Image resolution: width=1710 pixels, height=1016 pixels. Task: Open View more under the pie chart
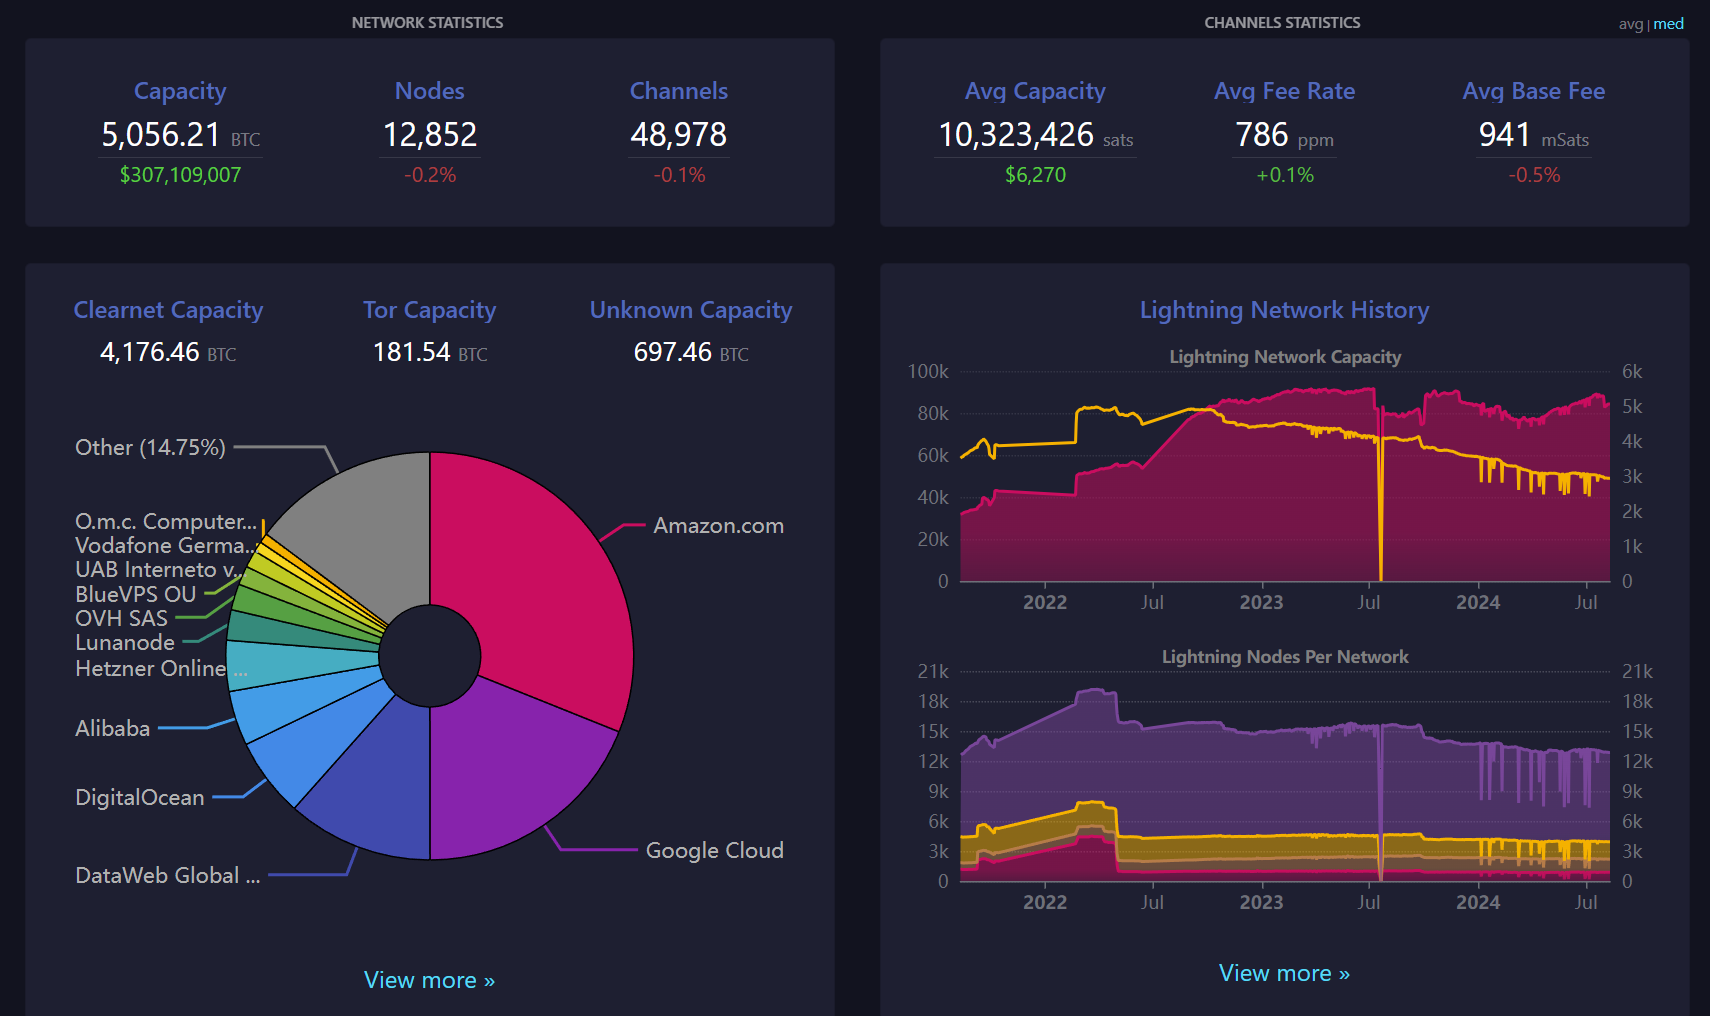point(429,980)
